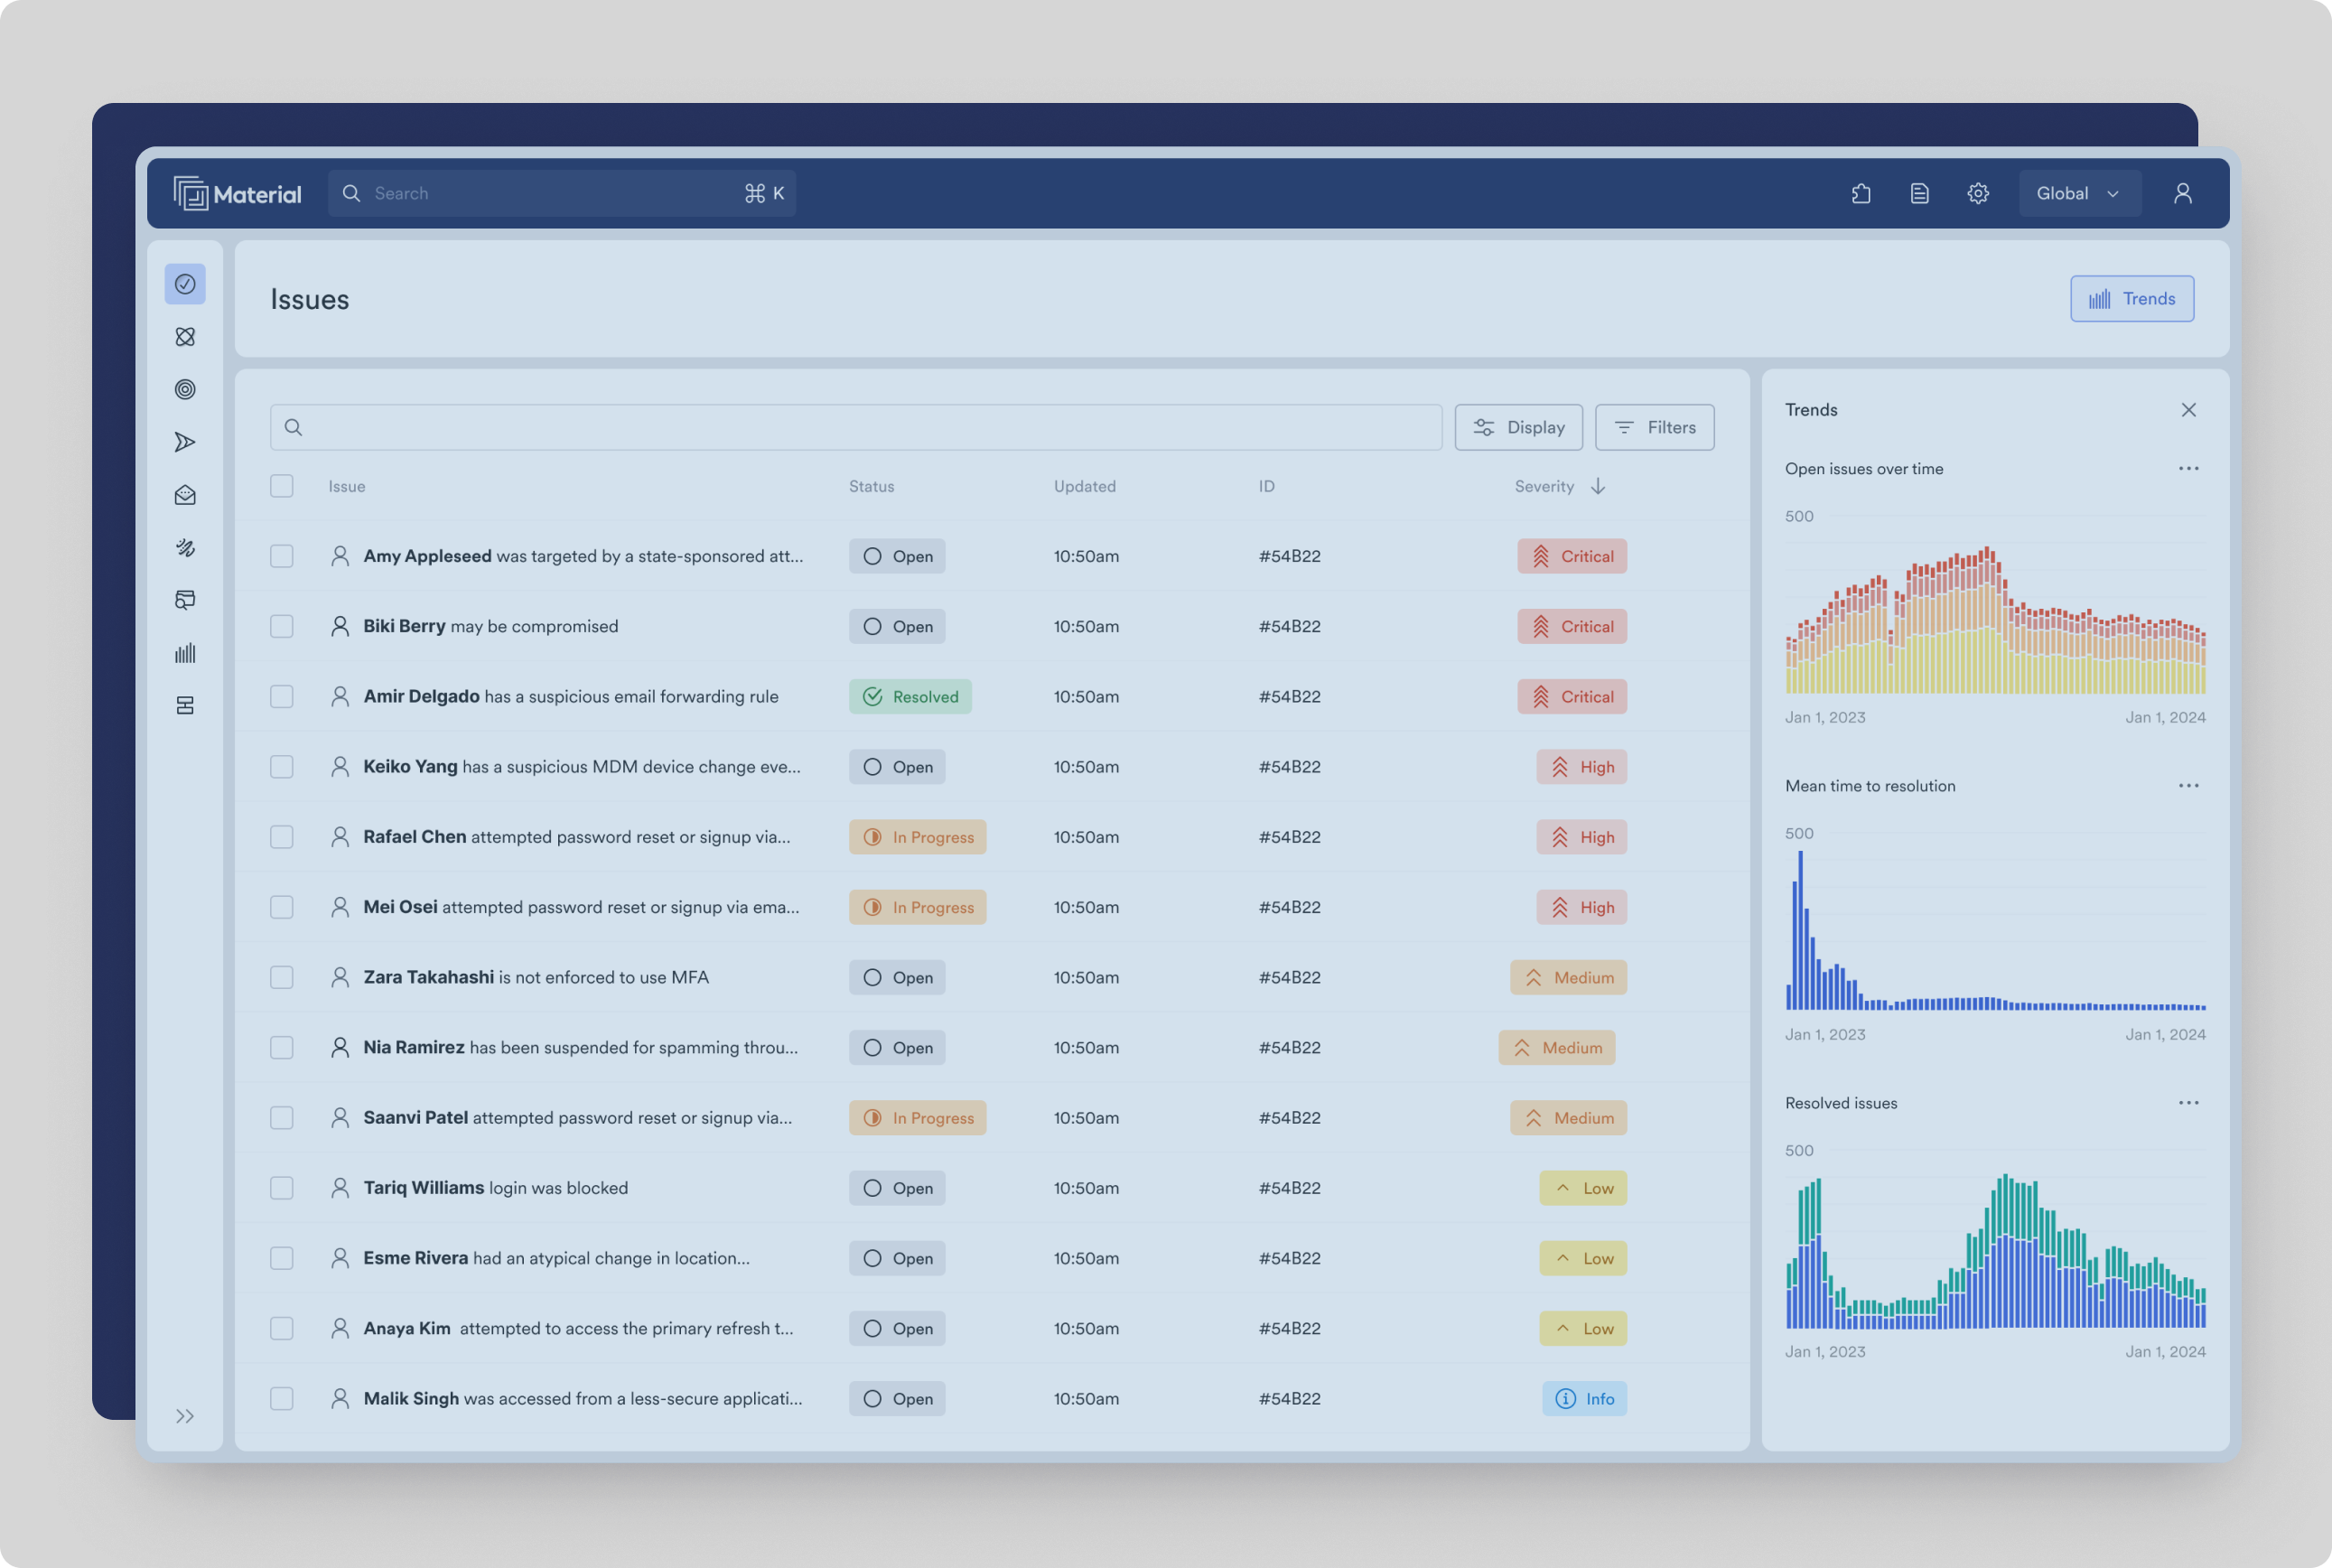Screen dimensions: 2332x1568
Task: Click the Filters button
Action: click(1654, 427)
